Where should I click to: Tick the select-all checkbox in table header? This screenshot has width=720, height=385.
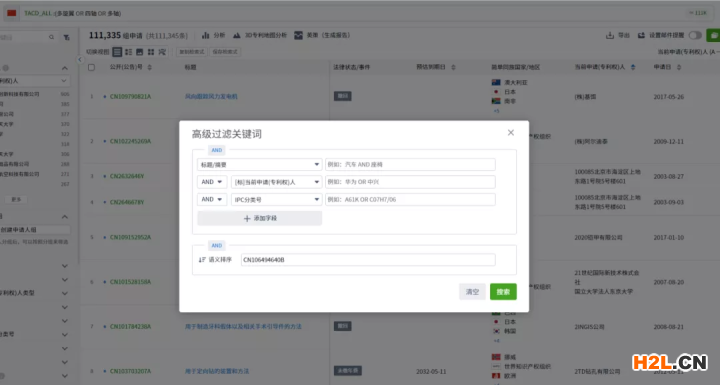tap(91, 68)
